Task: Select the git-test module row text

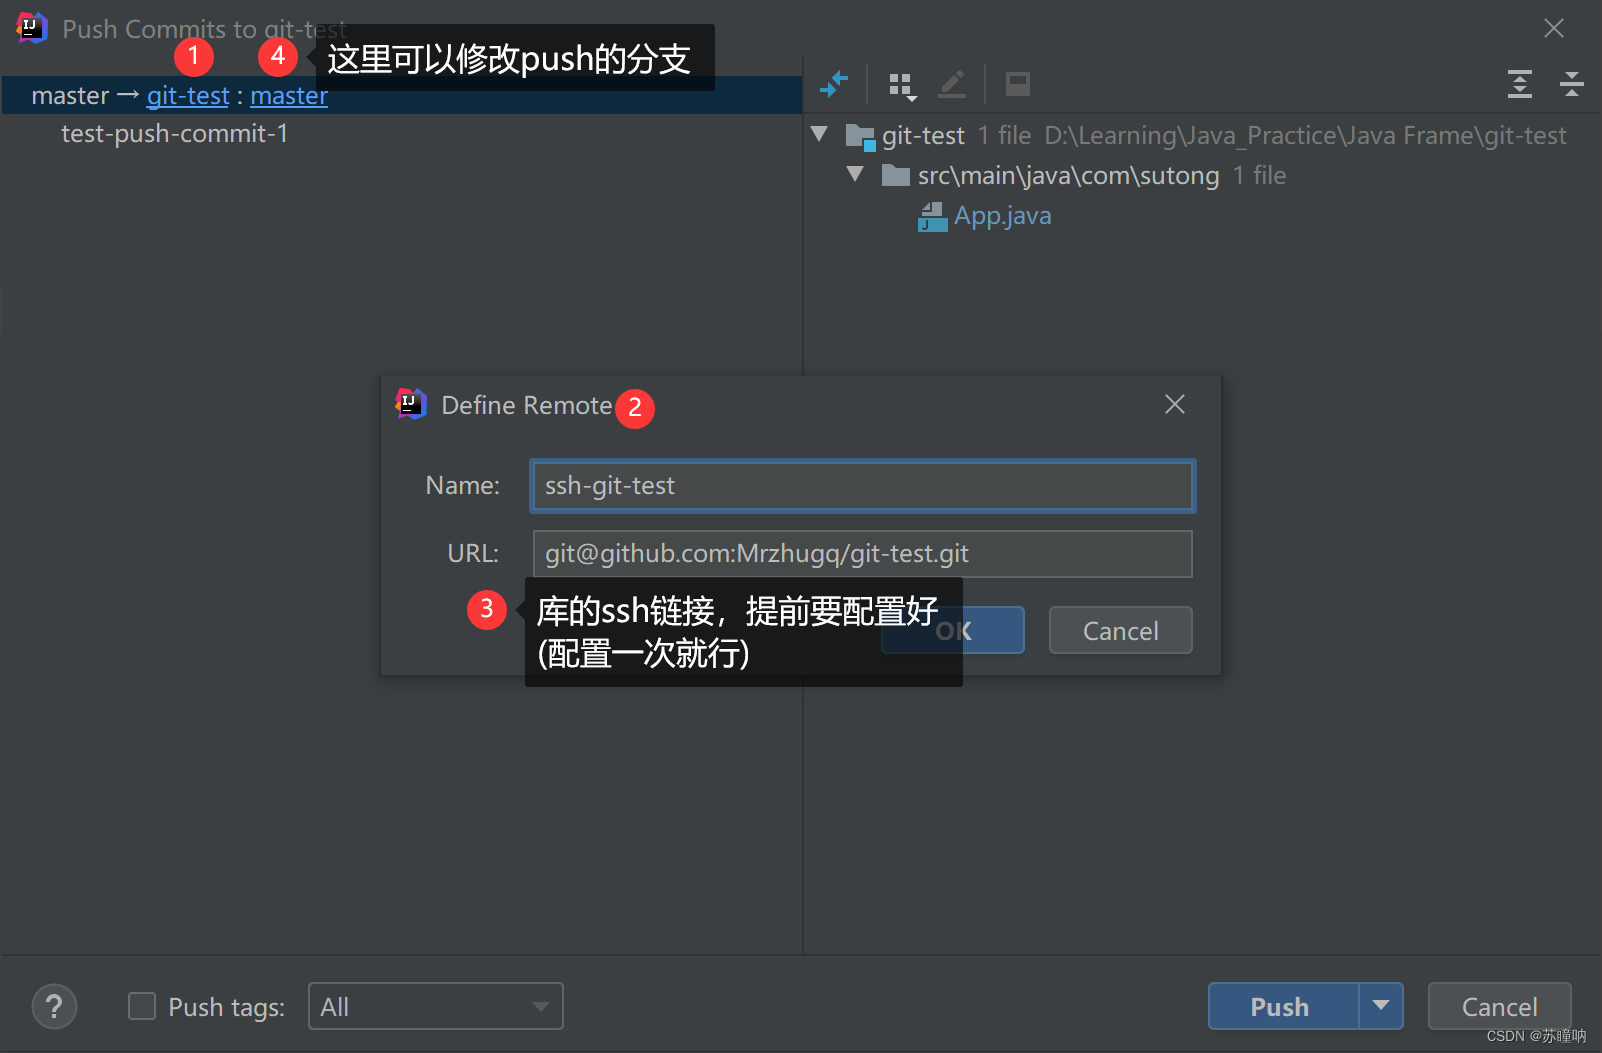Action: 923,136
